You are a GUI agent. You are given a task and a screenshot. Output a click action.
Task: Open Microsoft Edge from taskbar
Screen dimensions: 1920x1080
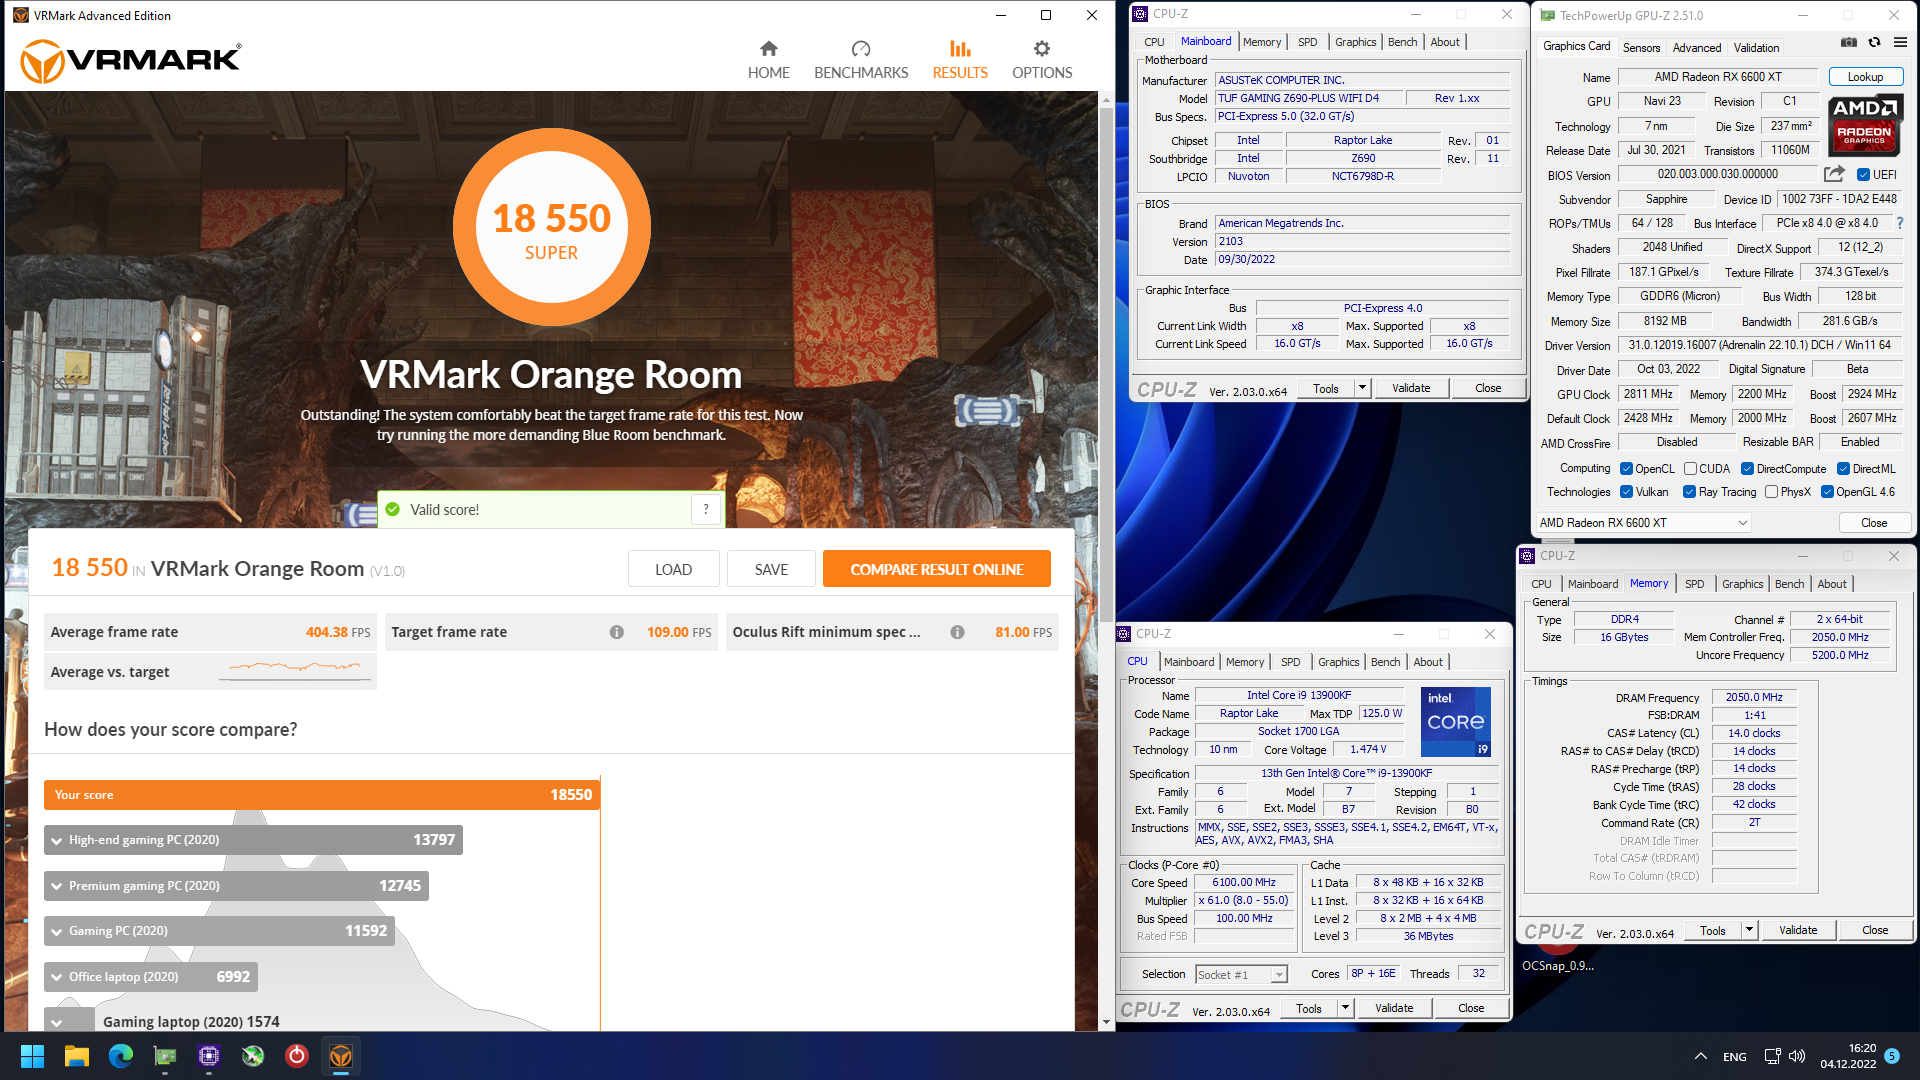pyautogui.click(x=121, y=1056)
